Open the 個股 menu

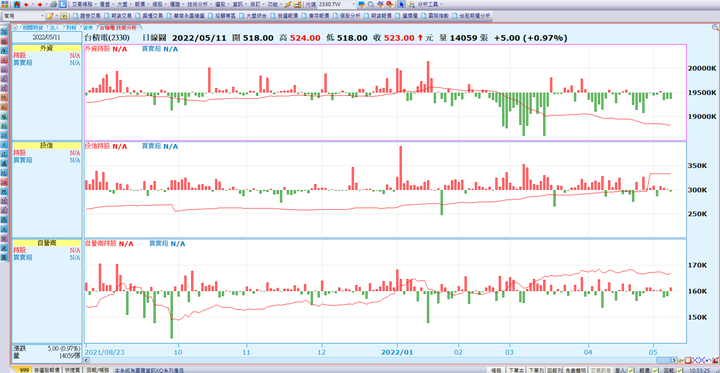click(x=159, y=5)
